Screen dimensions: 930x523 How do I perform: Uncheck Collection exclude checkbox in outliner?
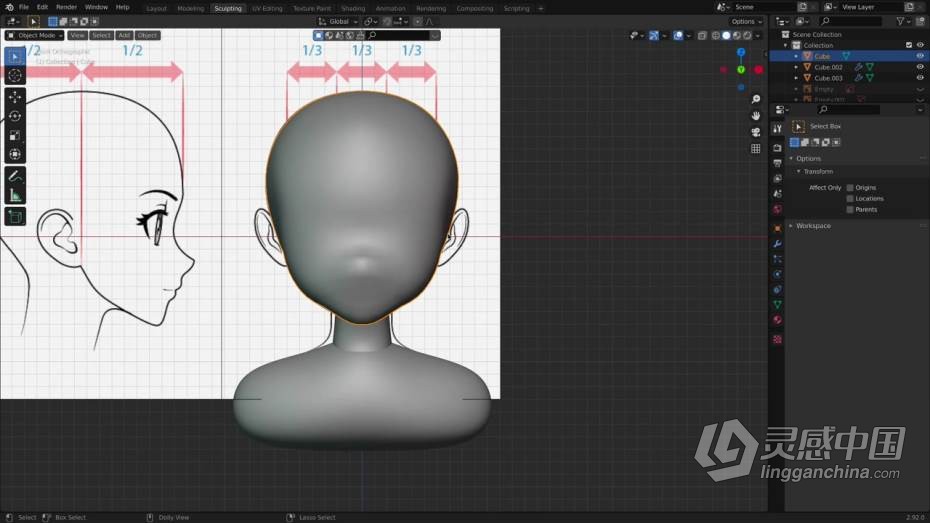909,45
